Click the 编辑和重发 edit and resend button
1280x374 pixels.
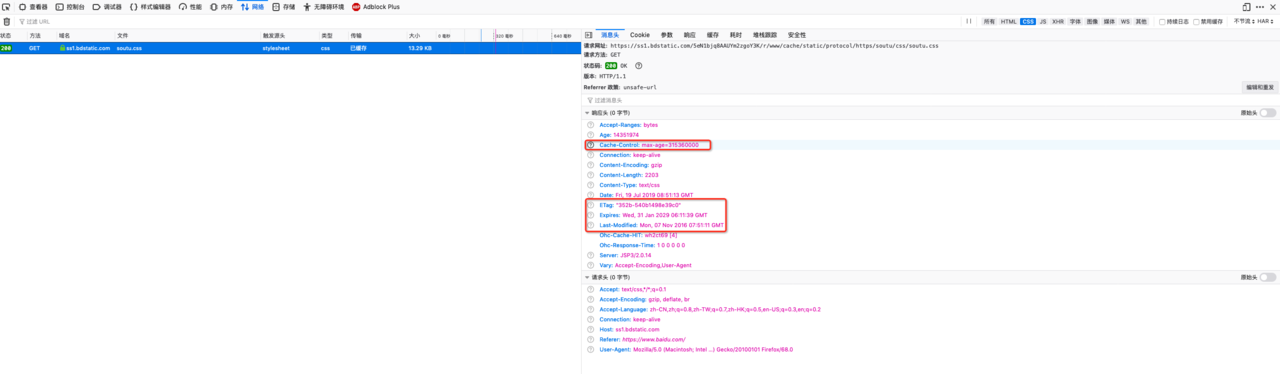point(1259,87)
